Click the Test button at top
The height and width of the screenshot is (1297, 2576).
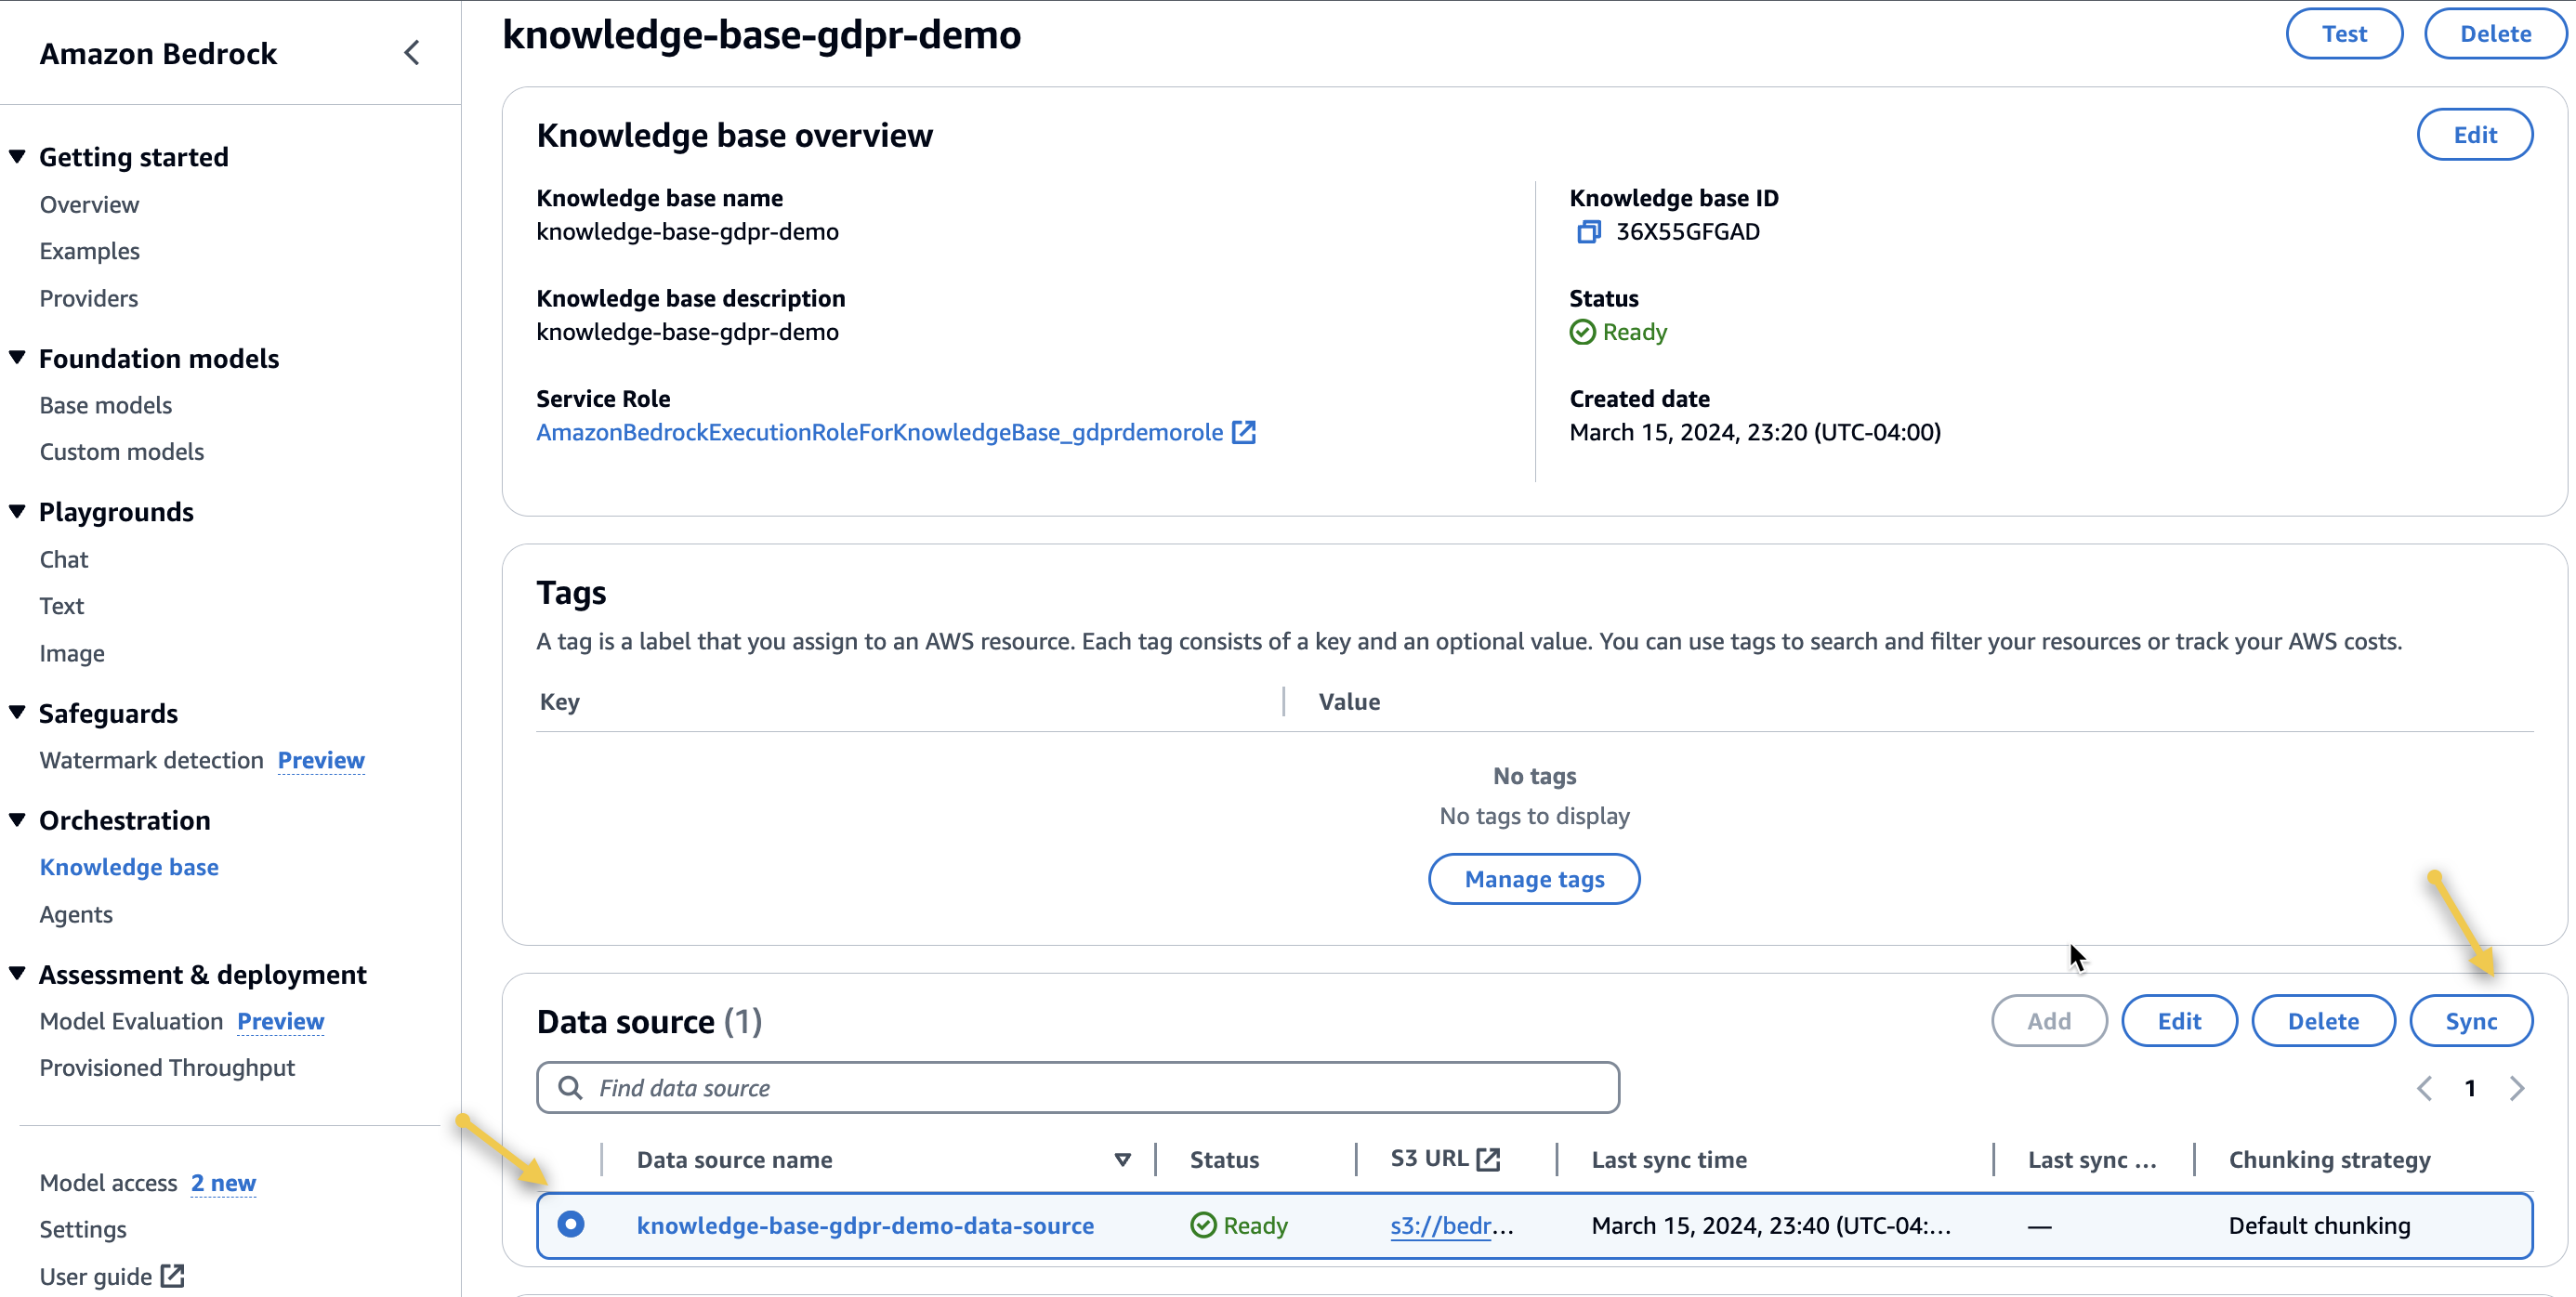[2343, 34]
